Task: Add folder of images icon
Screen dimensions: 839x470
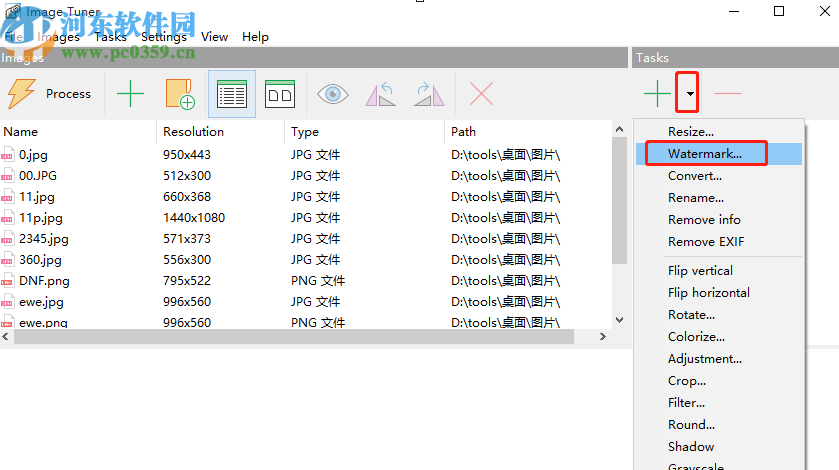Action: [180, 94]
